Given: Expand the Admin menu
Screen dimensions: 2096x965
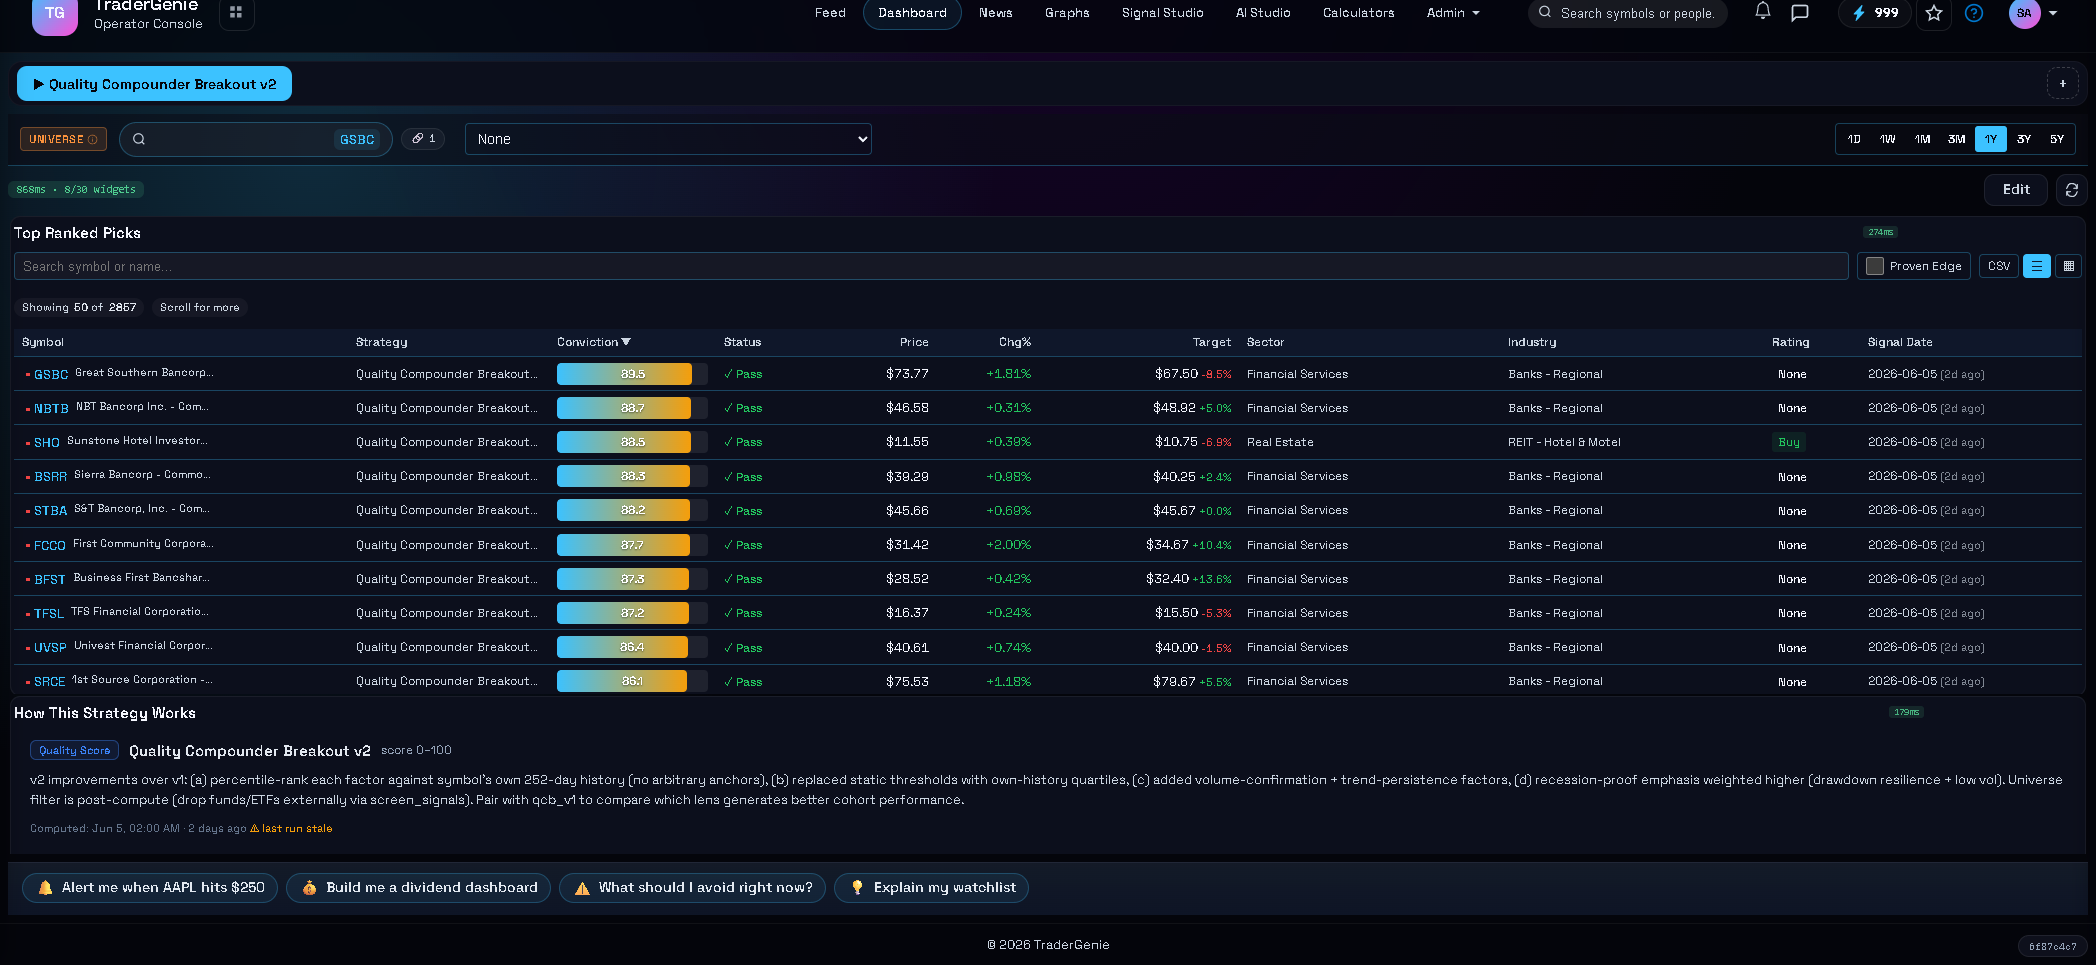Looking at the screenshot, I should (1452, 13).
